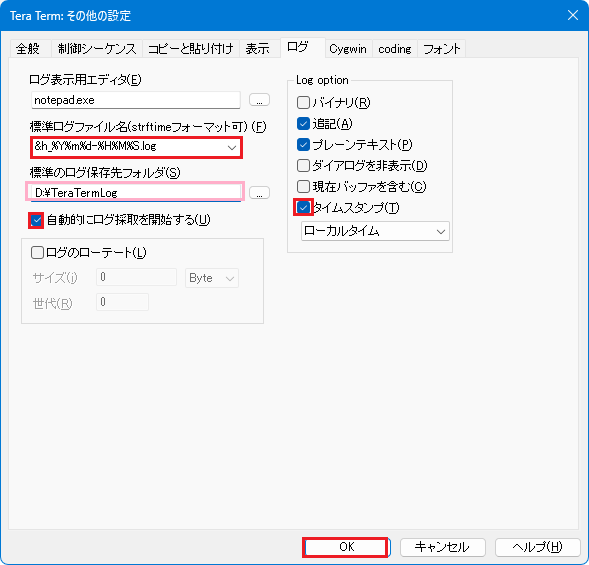Click the &h_%Y%m%d-%H%M%S.log filename text
Viewport: 589px width, 565px height.
click(95, 147)
